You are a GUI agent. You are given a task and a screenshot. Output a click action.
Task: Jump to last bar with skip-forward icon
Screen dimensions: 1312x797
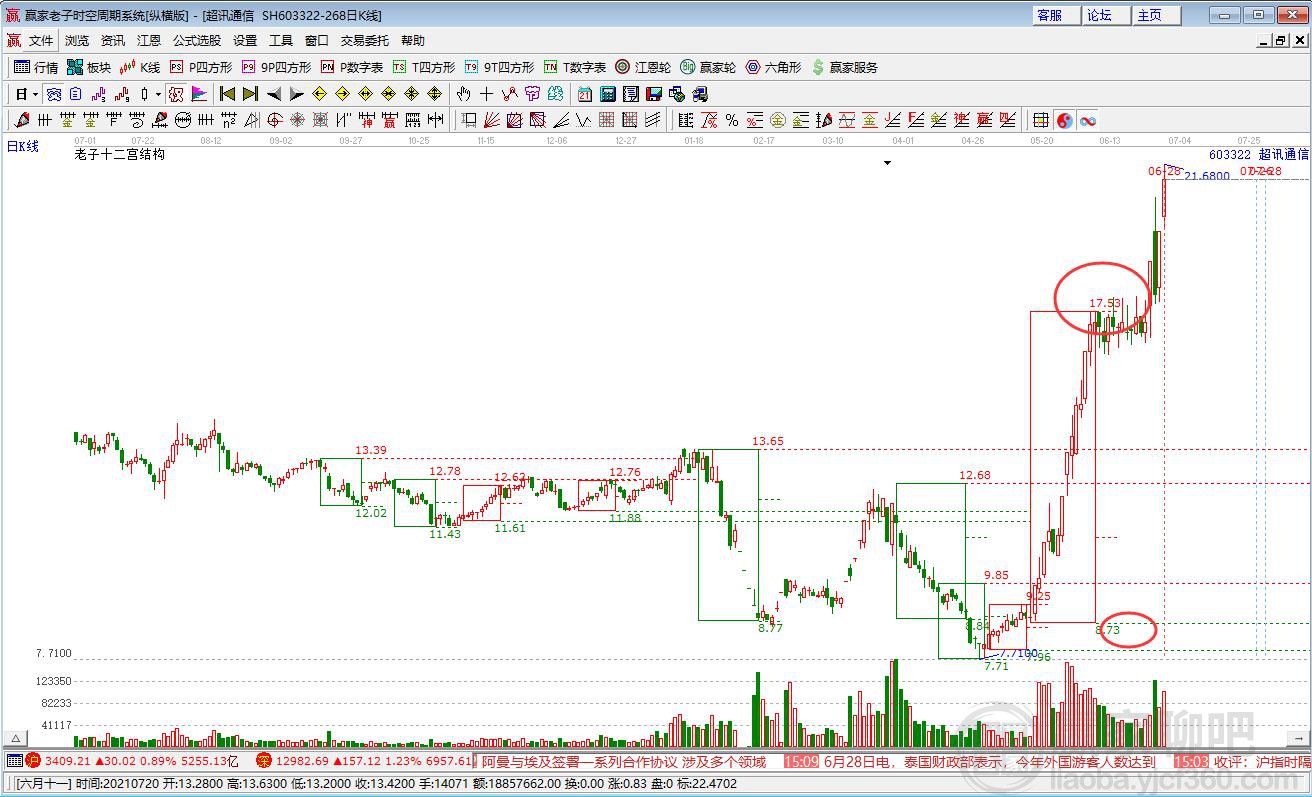(x=250, y=94)
